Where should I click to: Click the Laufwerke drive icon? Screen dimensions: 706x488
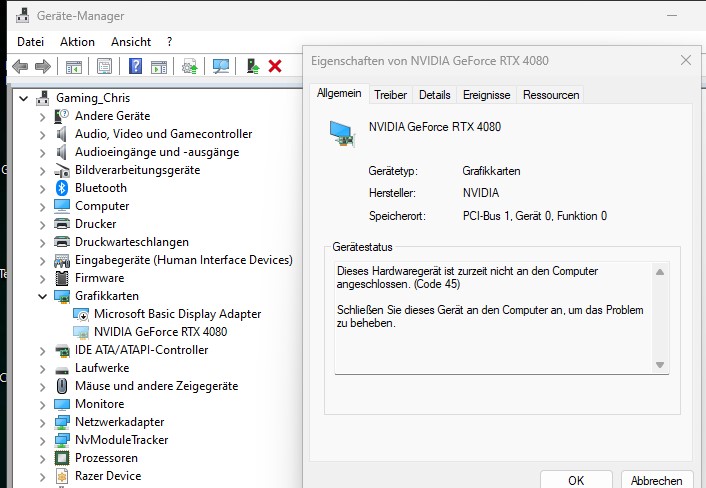click(62, 370)
